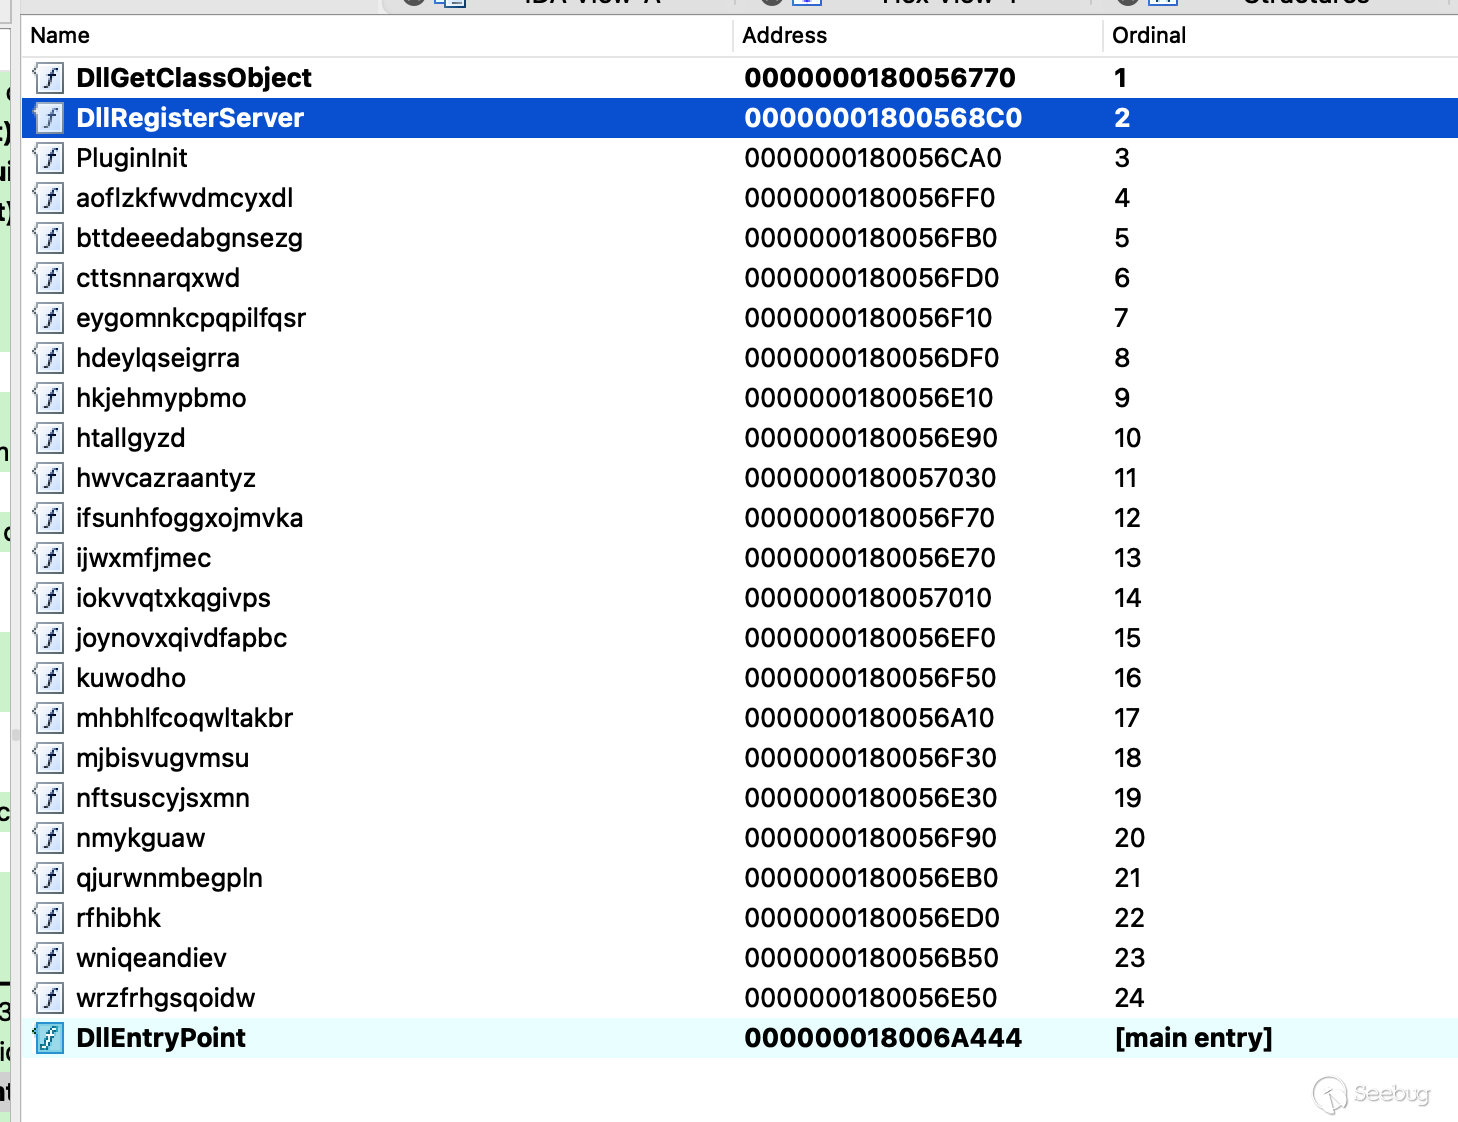Viewport: 1458px width, 1122px height.
Task: Select the function icon next to hwvcazraantyz
Action: tap(49, 477)
